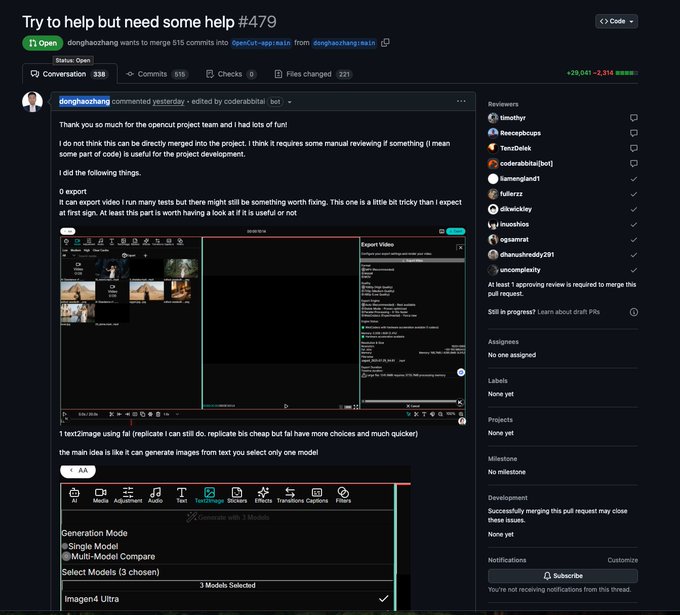
Task: Open reviewer dhanushreddy291's name link
Action: click(x=527, y=255)
